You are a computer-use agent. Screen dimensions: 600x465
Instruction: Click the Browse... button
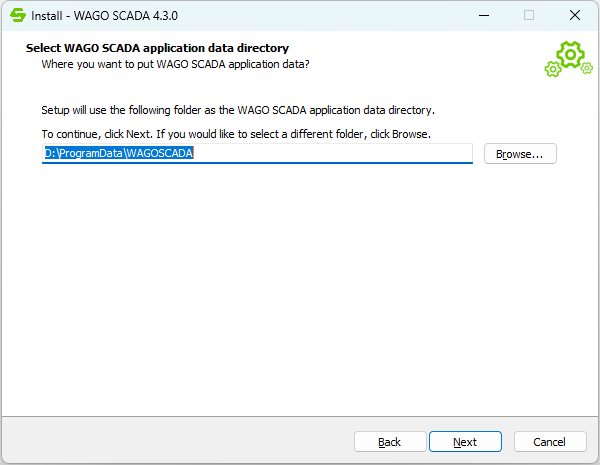coord(520,154)
